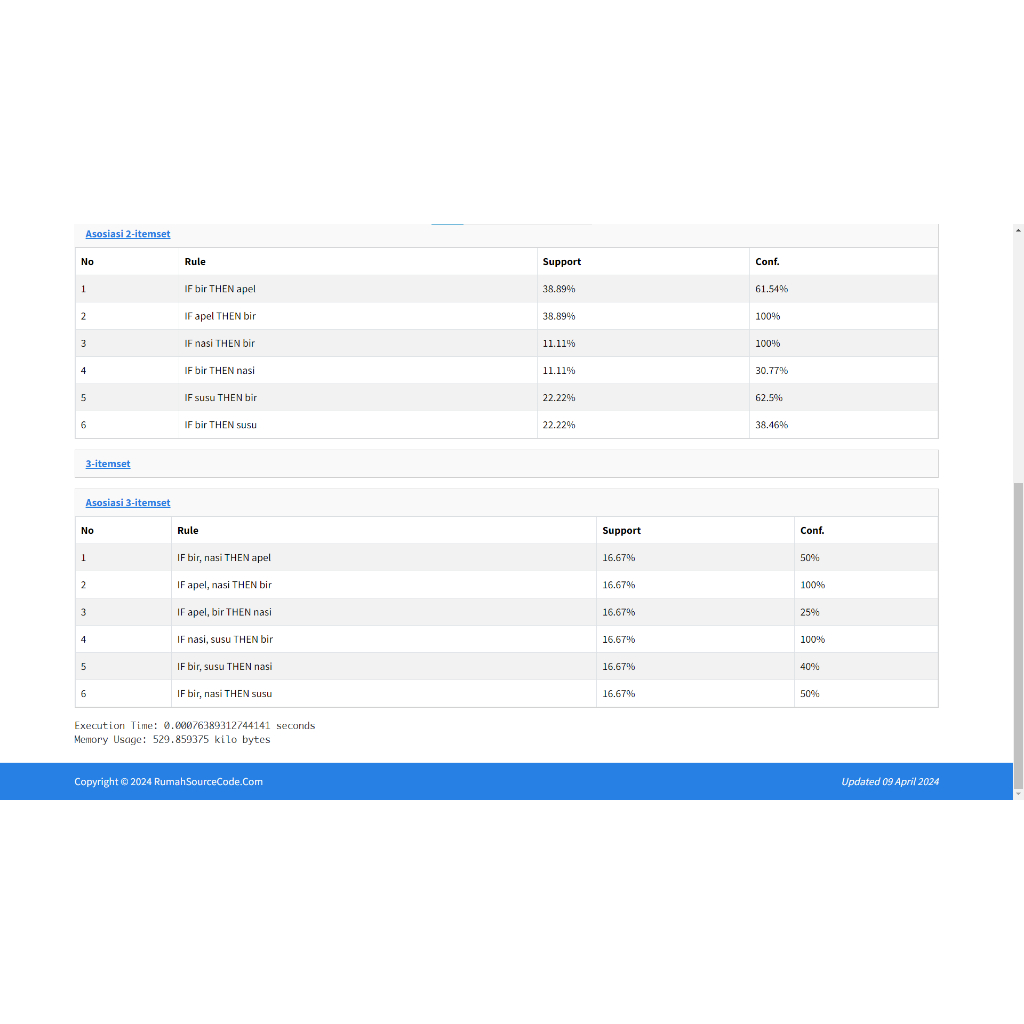Click the 'Updated 09 April 2024' footer text

coord(889,782)
